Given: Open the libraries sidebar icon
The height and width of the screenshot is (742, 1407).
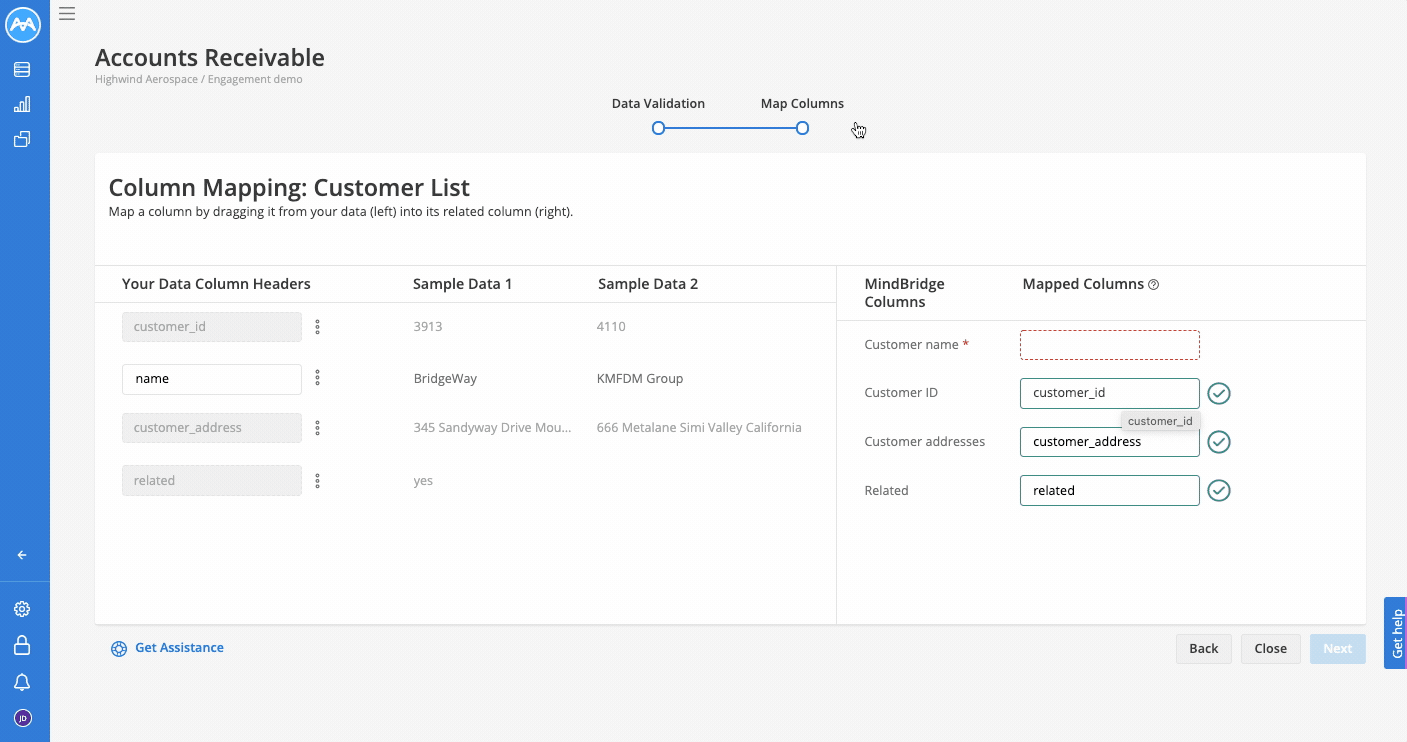Looking at the screenshot, I should click(22, 139).
